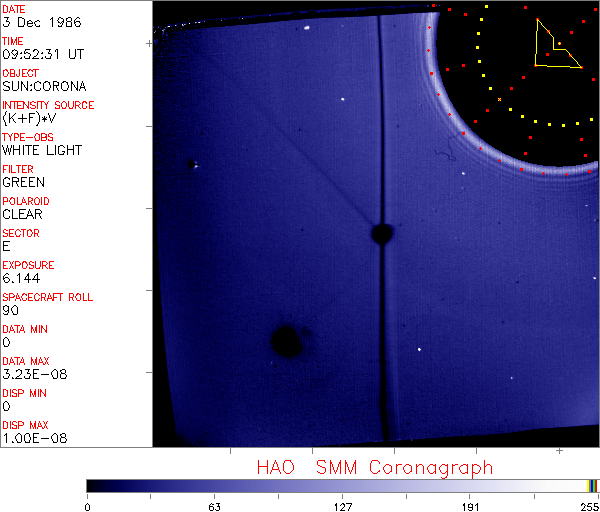This screenshot has height=512, width=600.
Task: Click the orange X marker on the occulting disk
Action: (499, 99)
